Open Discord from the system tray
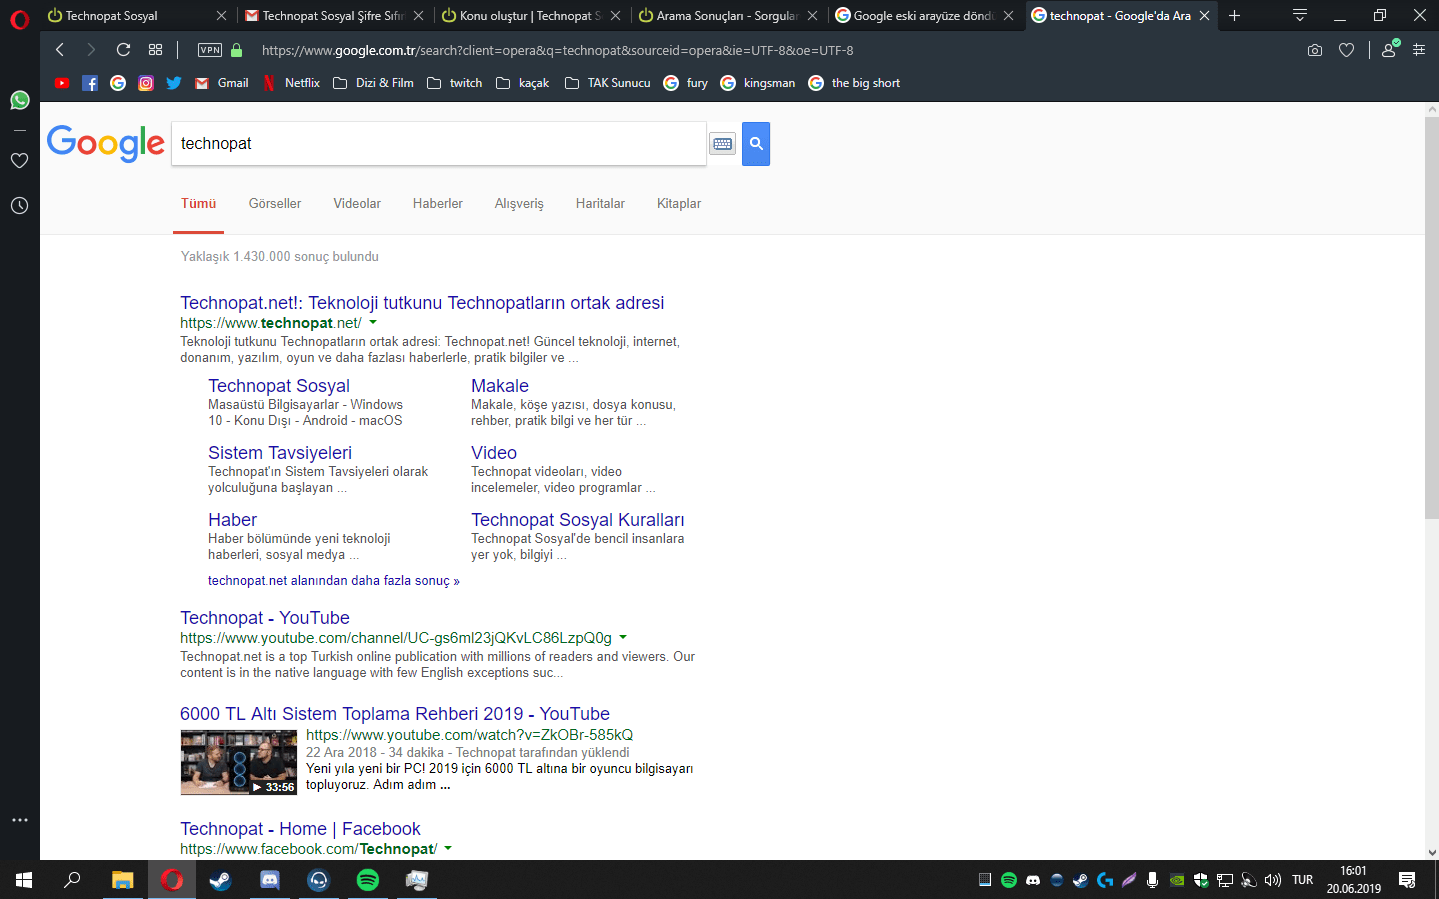Viewport: 1439px width, 899px height. 1033,879
